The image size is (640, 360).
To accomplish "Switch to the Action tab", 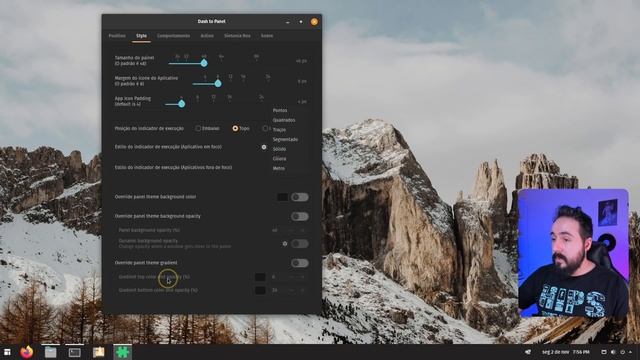I will [x=207, y=36].
